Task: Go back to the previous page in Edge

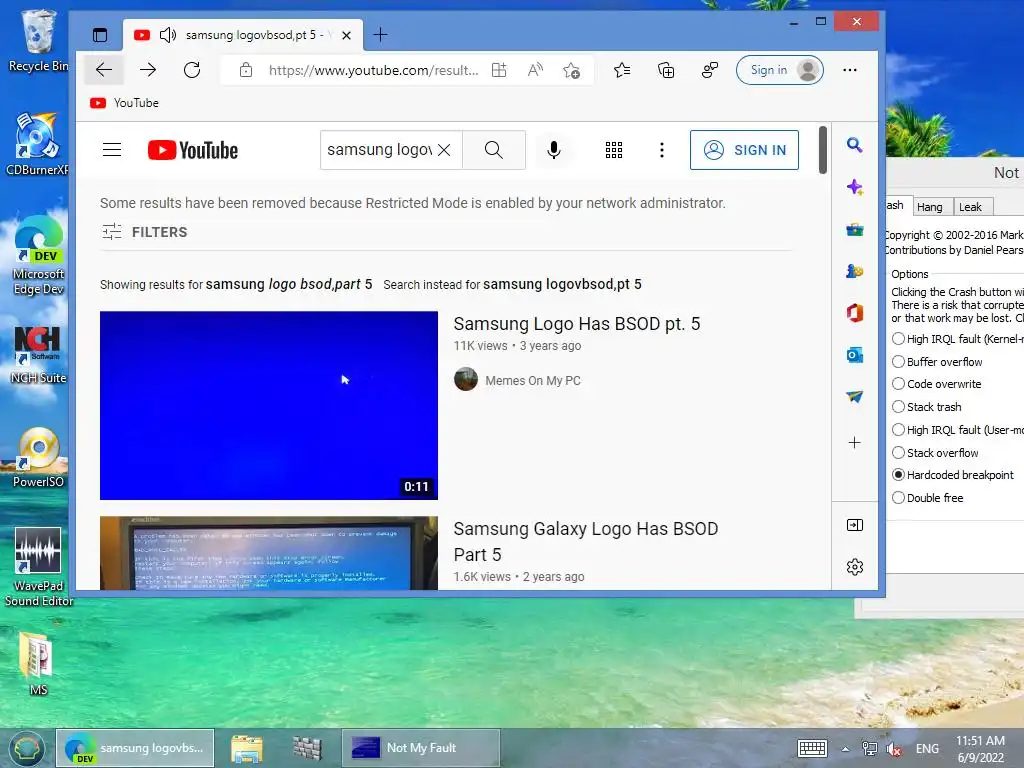Action: [x=104, y=70]
